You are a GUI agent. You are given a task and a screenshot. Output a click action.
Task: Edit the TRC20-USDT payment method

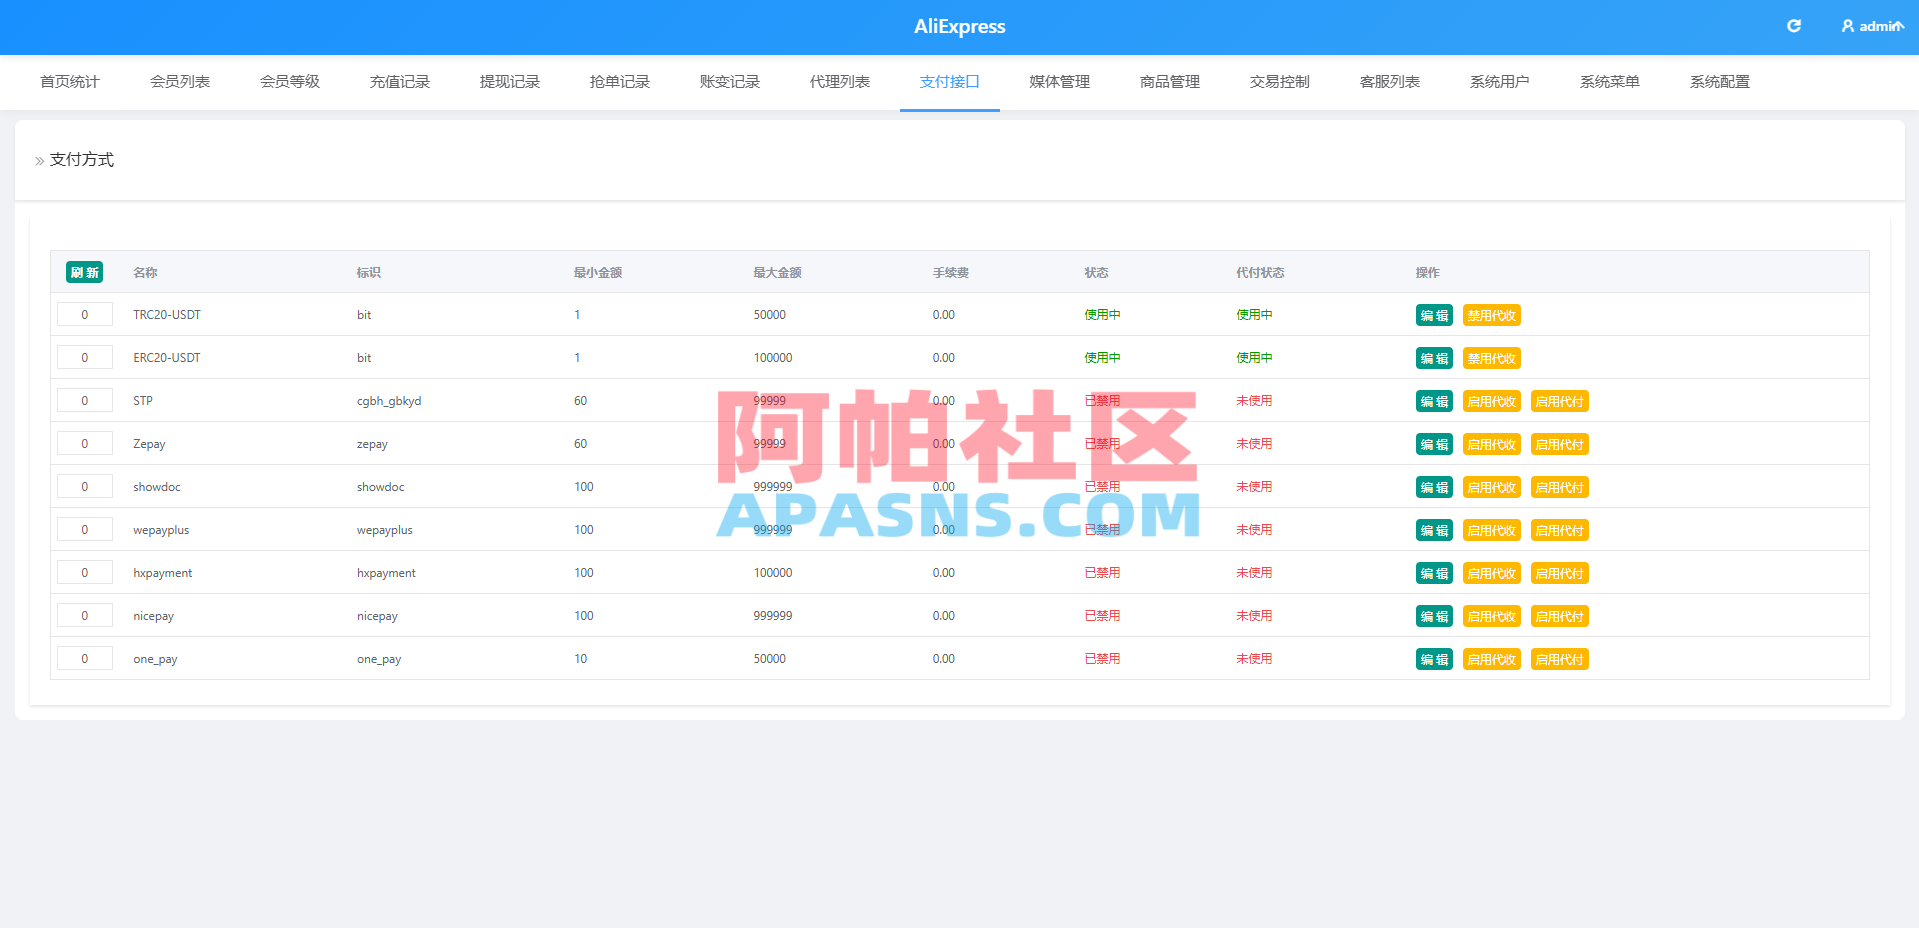pos(1434,315)
